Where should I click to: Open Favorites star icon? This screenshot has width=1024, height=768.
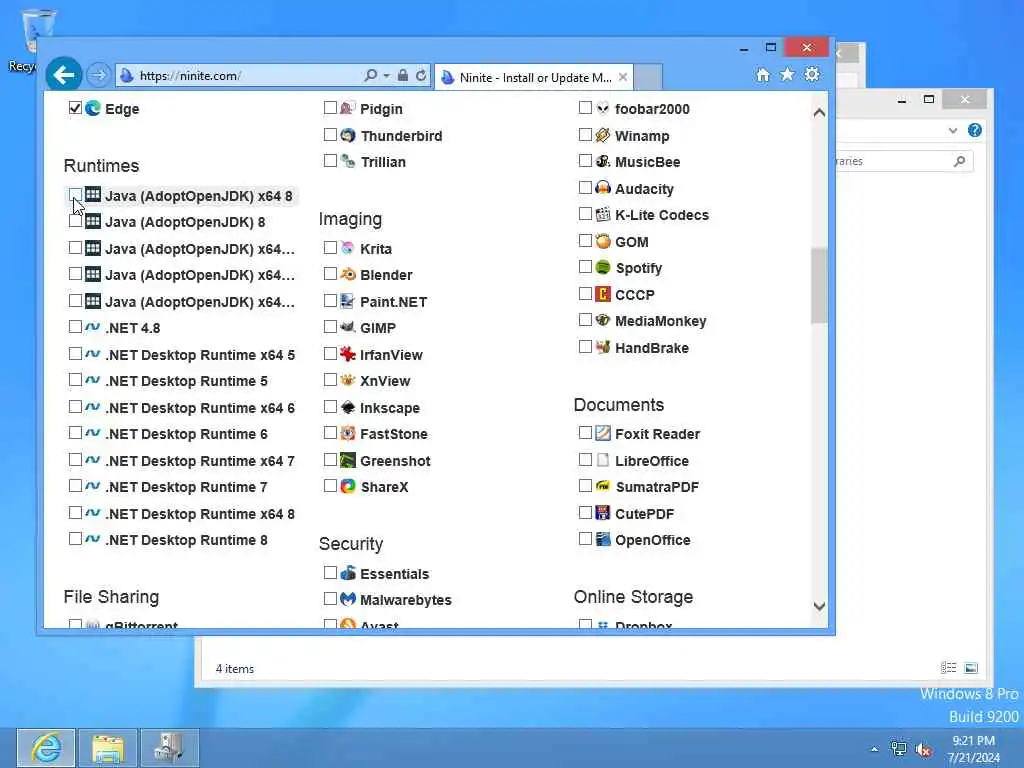pos(788,74)
